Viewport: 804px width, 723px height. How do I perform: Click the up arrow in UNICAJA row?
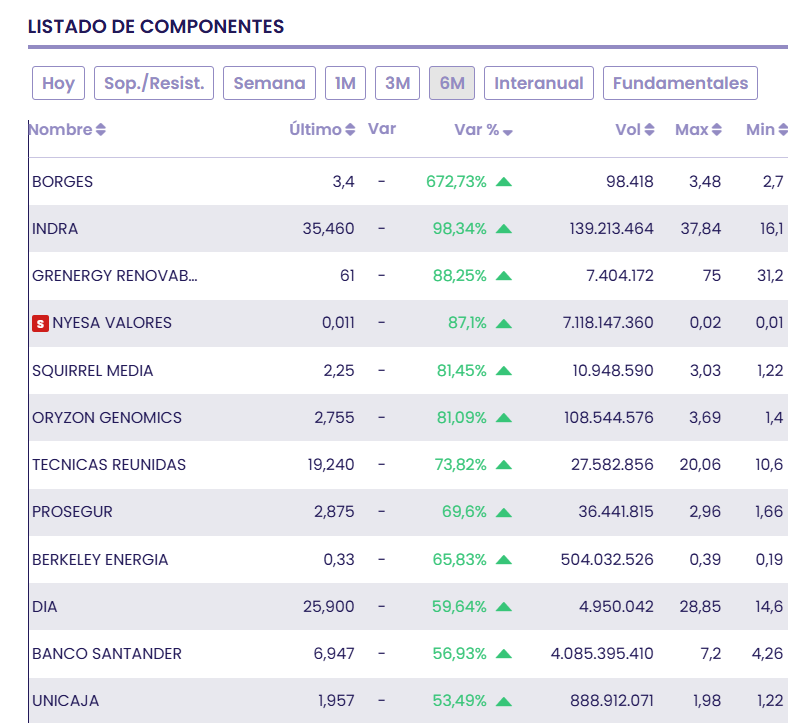tap(504, 701)
